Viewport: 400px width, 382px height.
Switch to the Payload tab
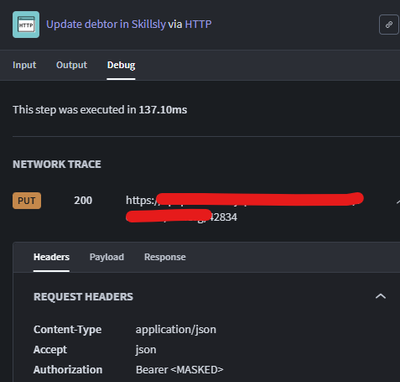tap(107, 257)
